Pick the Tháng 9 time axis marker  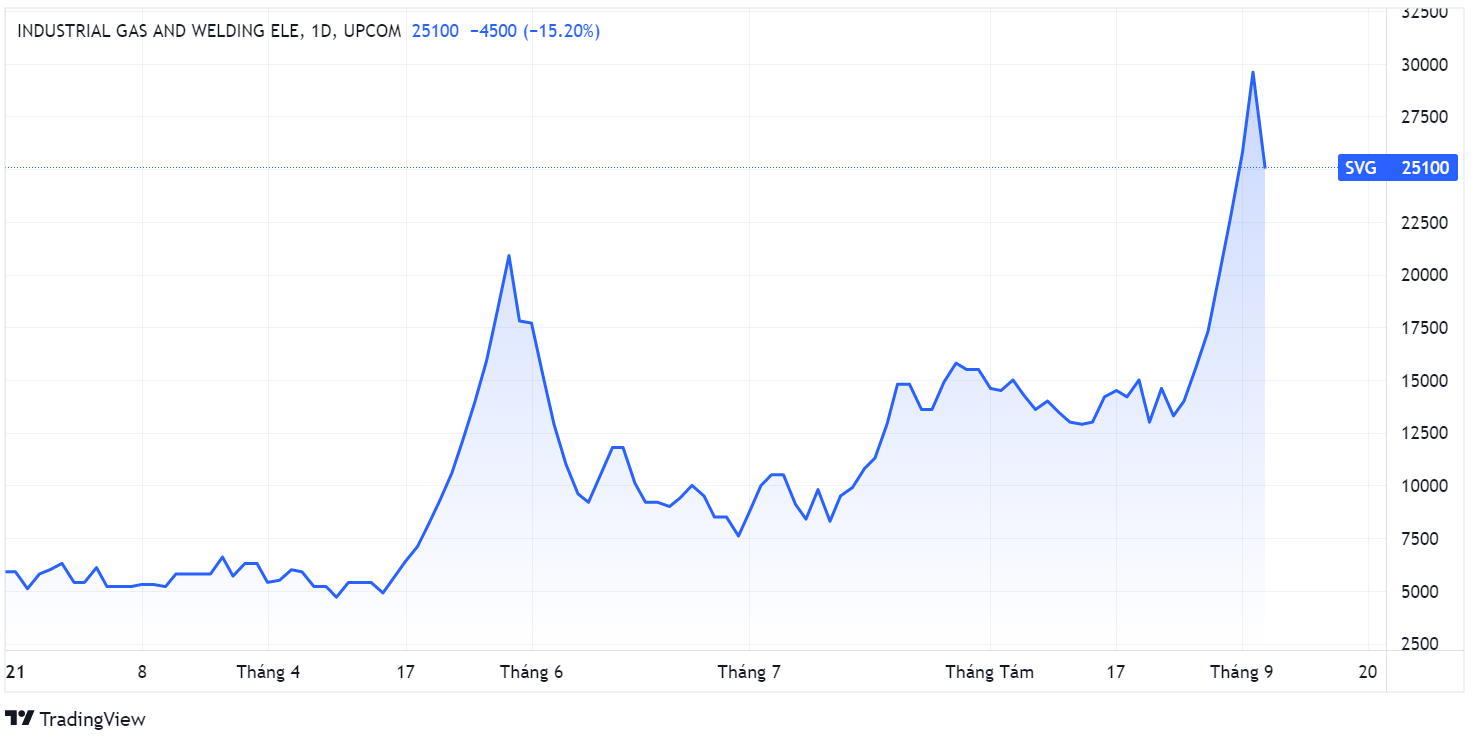tap(1241, 672)
